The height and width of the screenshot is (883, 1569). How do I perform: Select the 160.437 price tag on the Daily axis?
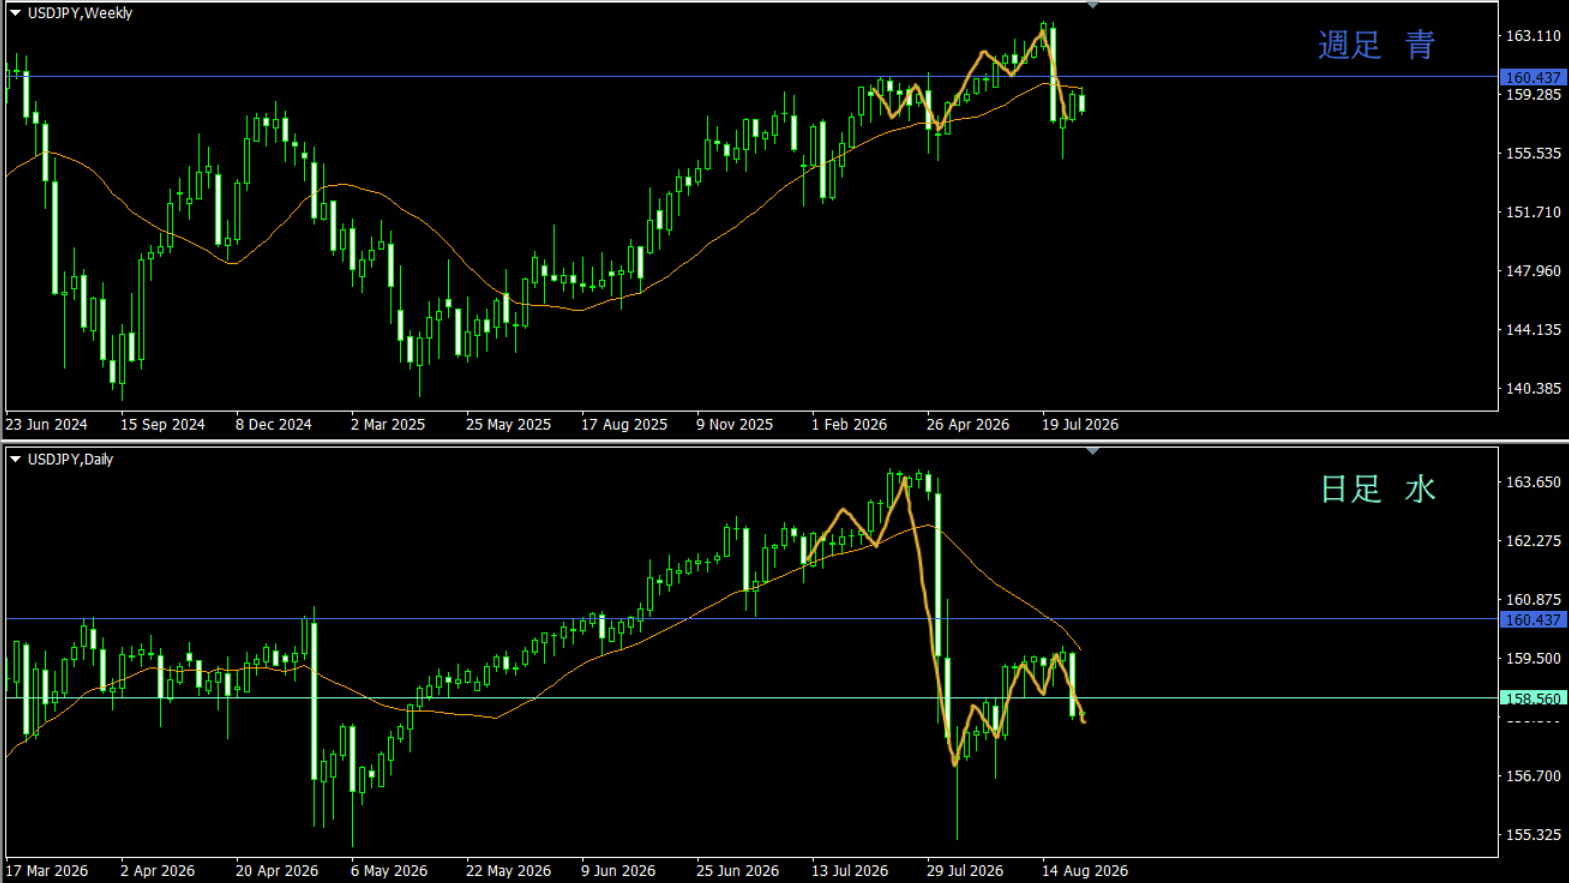click(1532, 620)
